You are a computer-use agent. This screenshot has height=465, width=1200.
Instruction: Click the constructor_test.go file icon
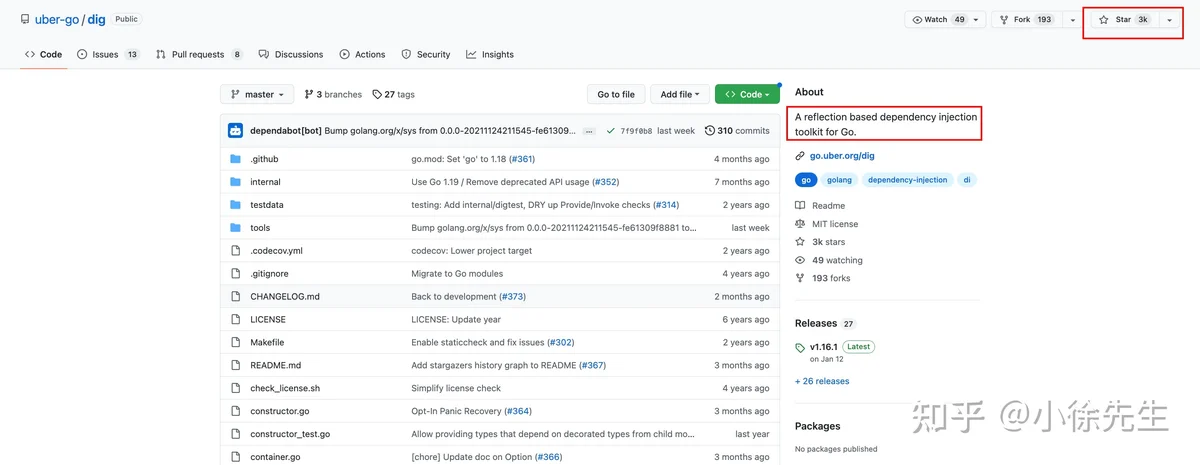[236, 434]
